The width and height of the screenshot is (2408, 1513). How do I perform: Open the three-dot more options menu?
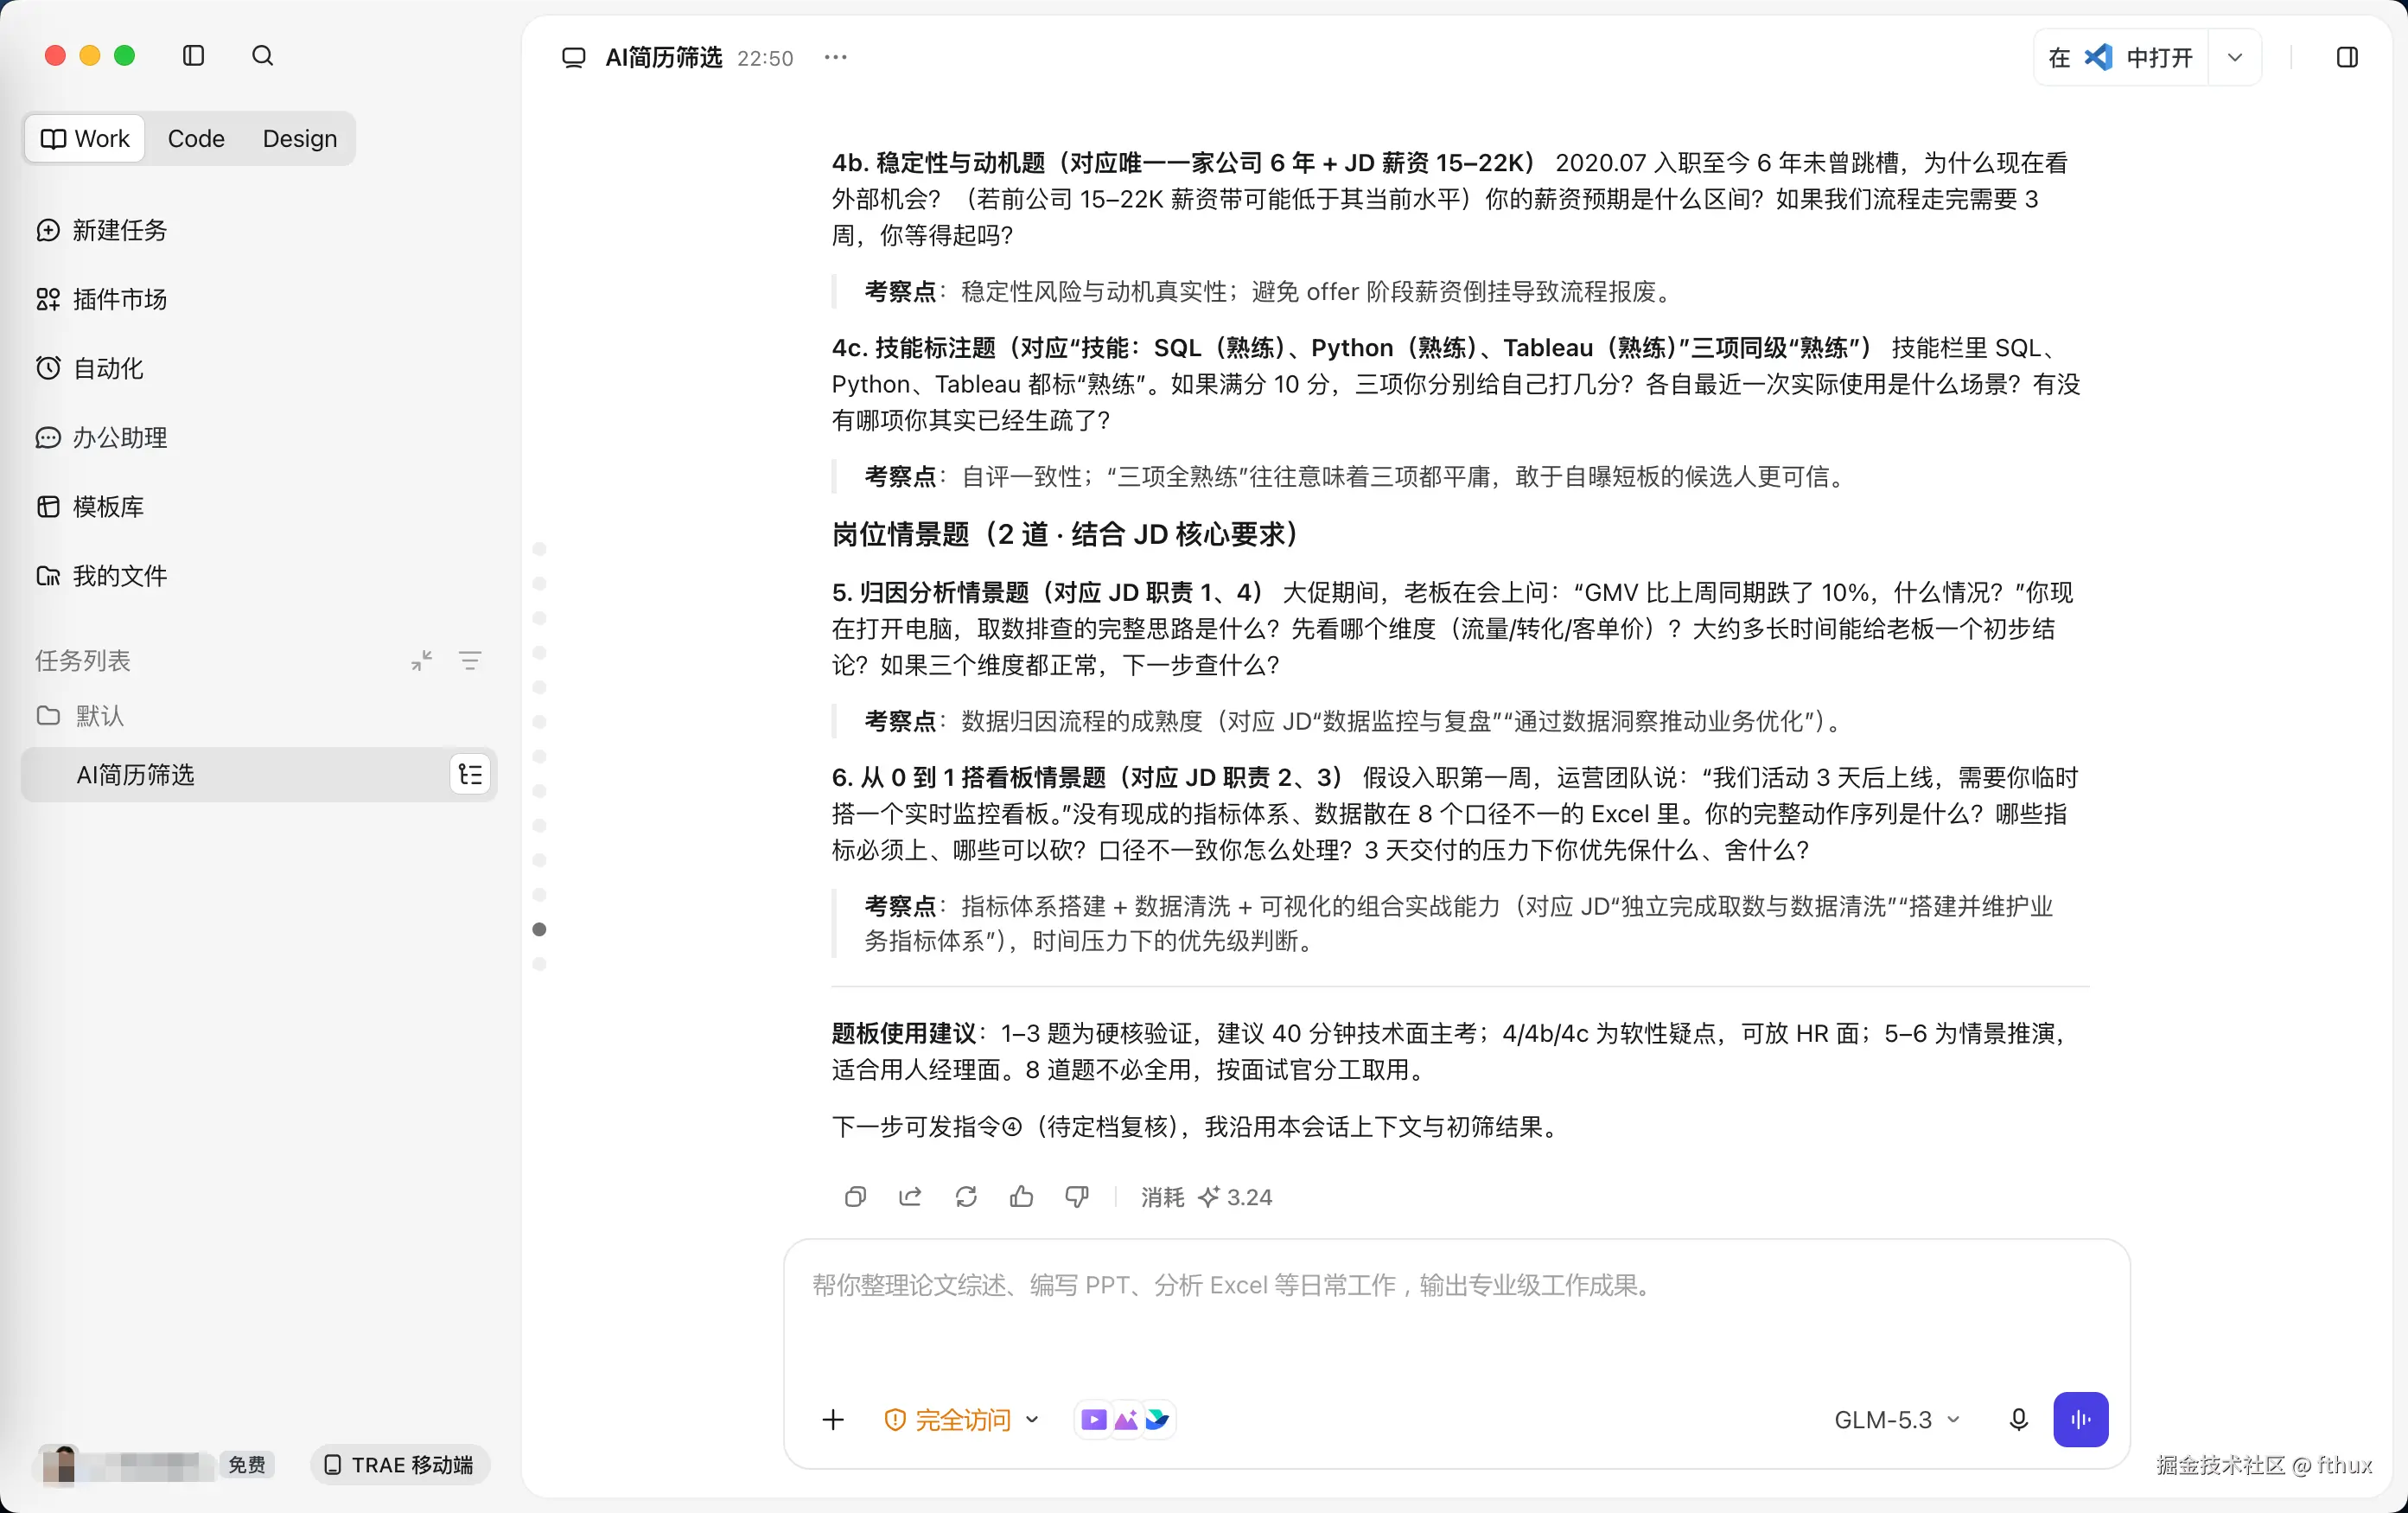tap(835, 58)
